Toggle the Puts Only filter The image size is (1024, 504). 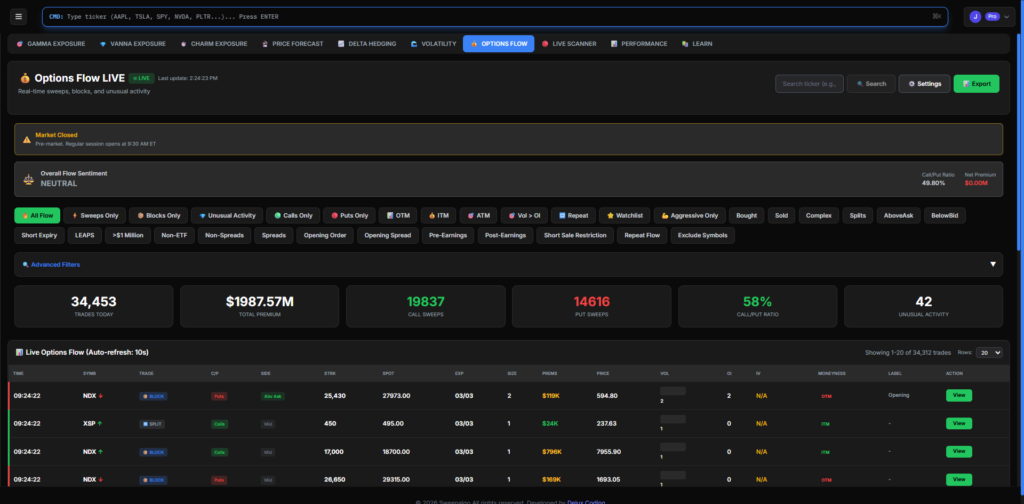click(x=350, y=215)
